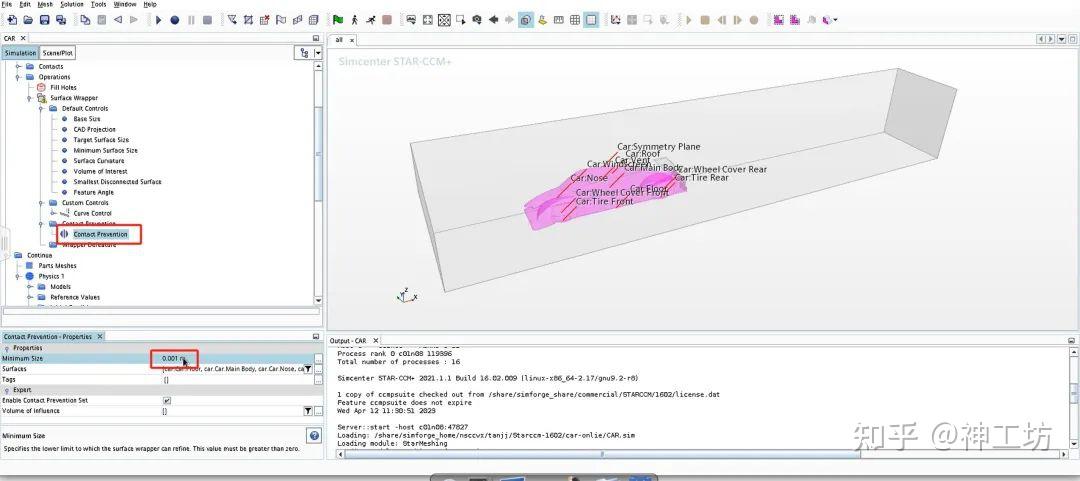The width and height of the screenshot is (1080, 481).
Task: Expand the Models folder under Physics 1
Action: tap(30, 287)
